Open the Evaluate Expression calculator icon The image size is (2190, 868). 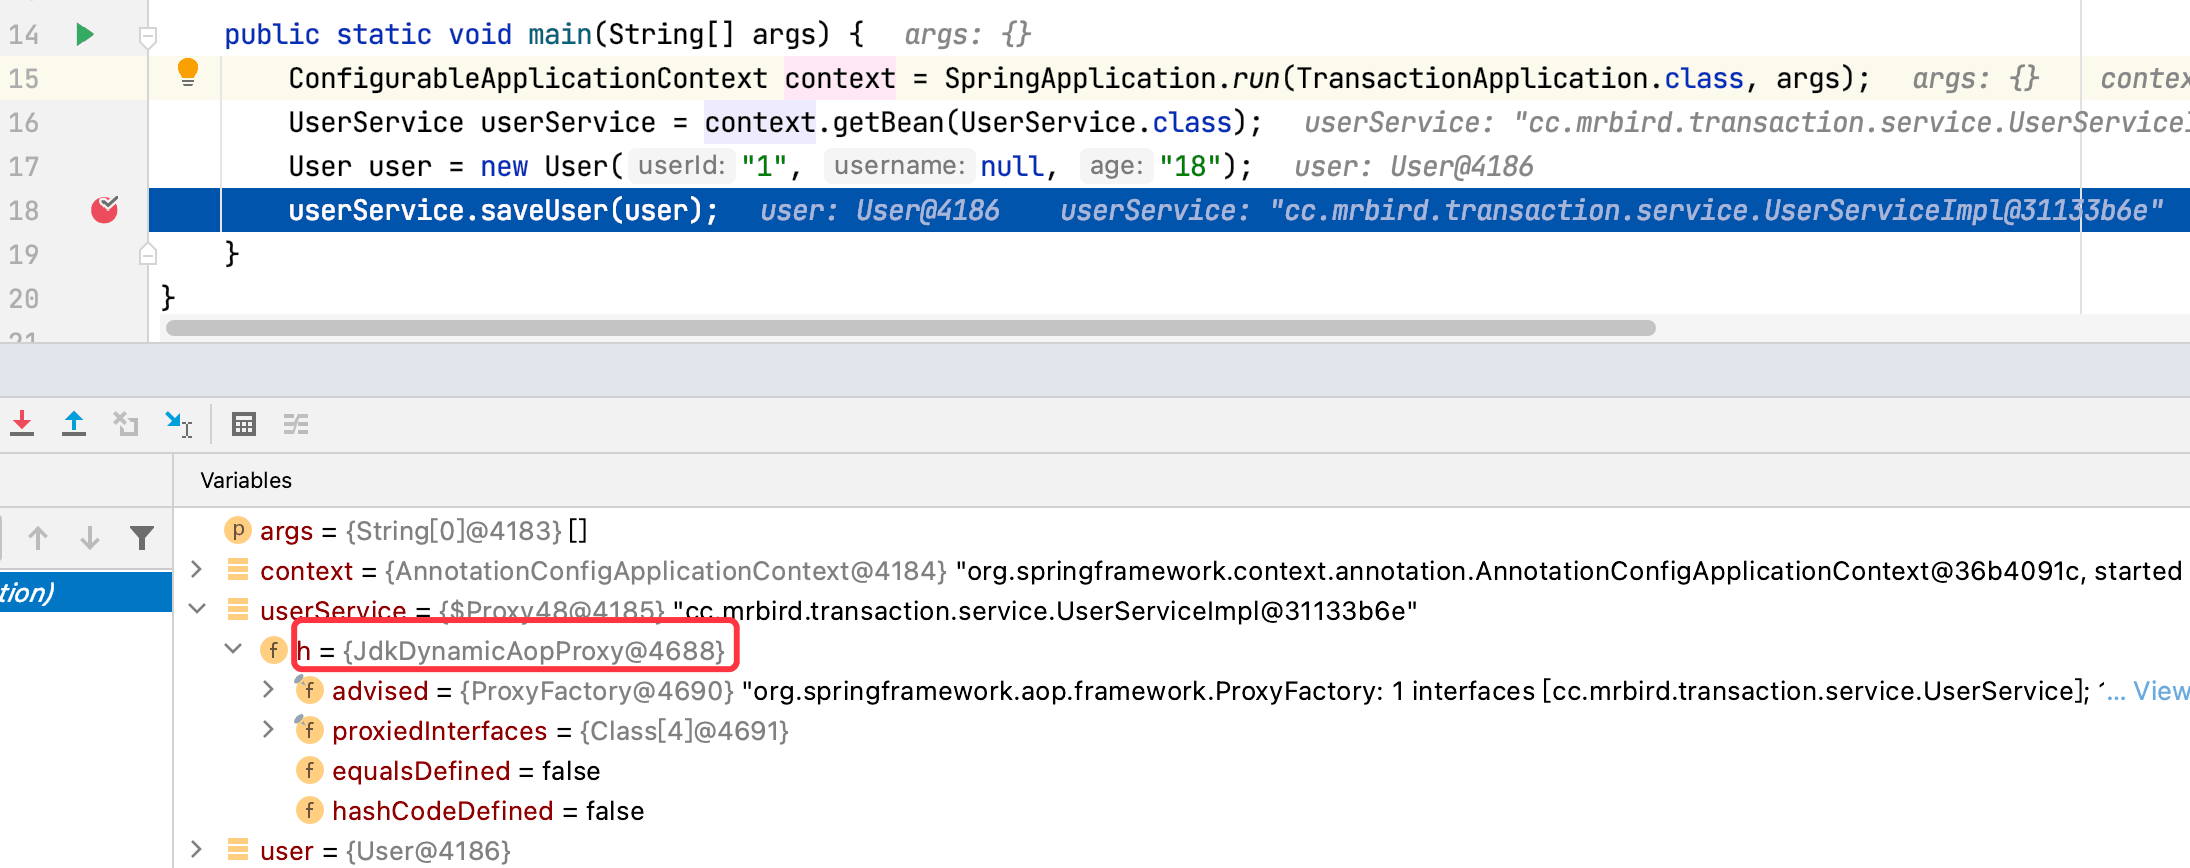pos(244,424)
